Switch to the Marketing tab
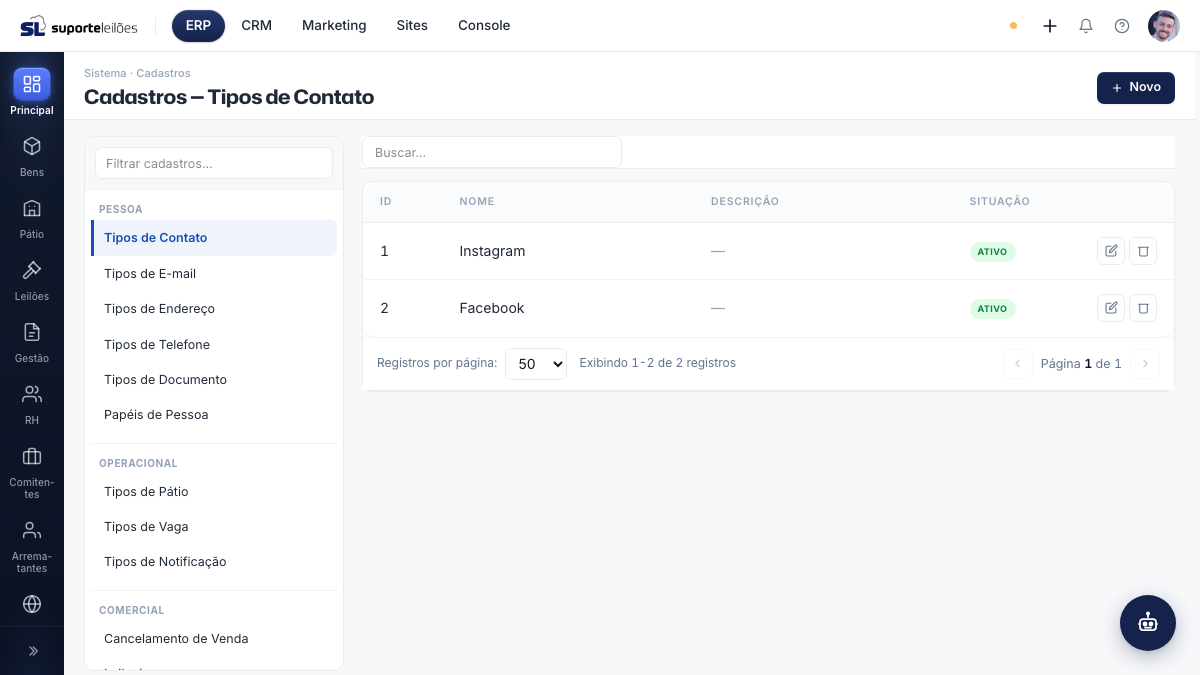1200x675 pixels. [334, 26]
